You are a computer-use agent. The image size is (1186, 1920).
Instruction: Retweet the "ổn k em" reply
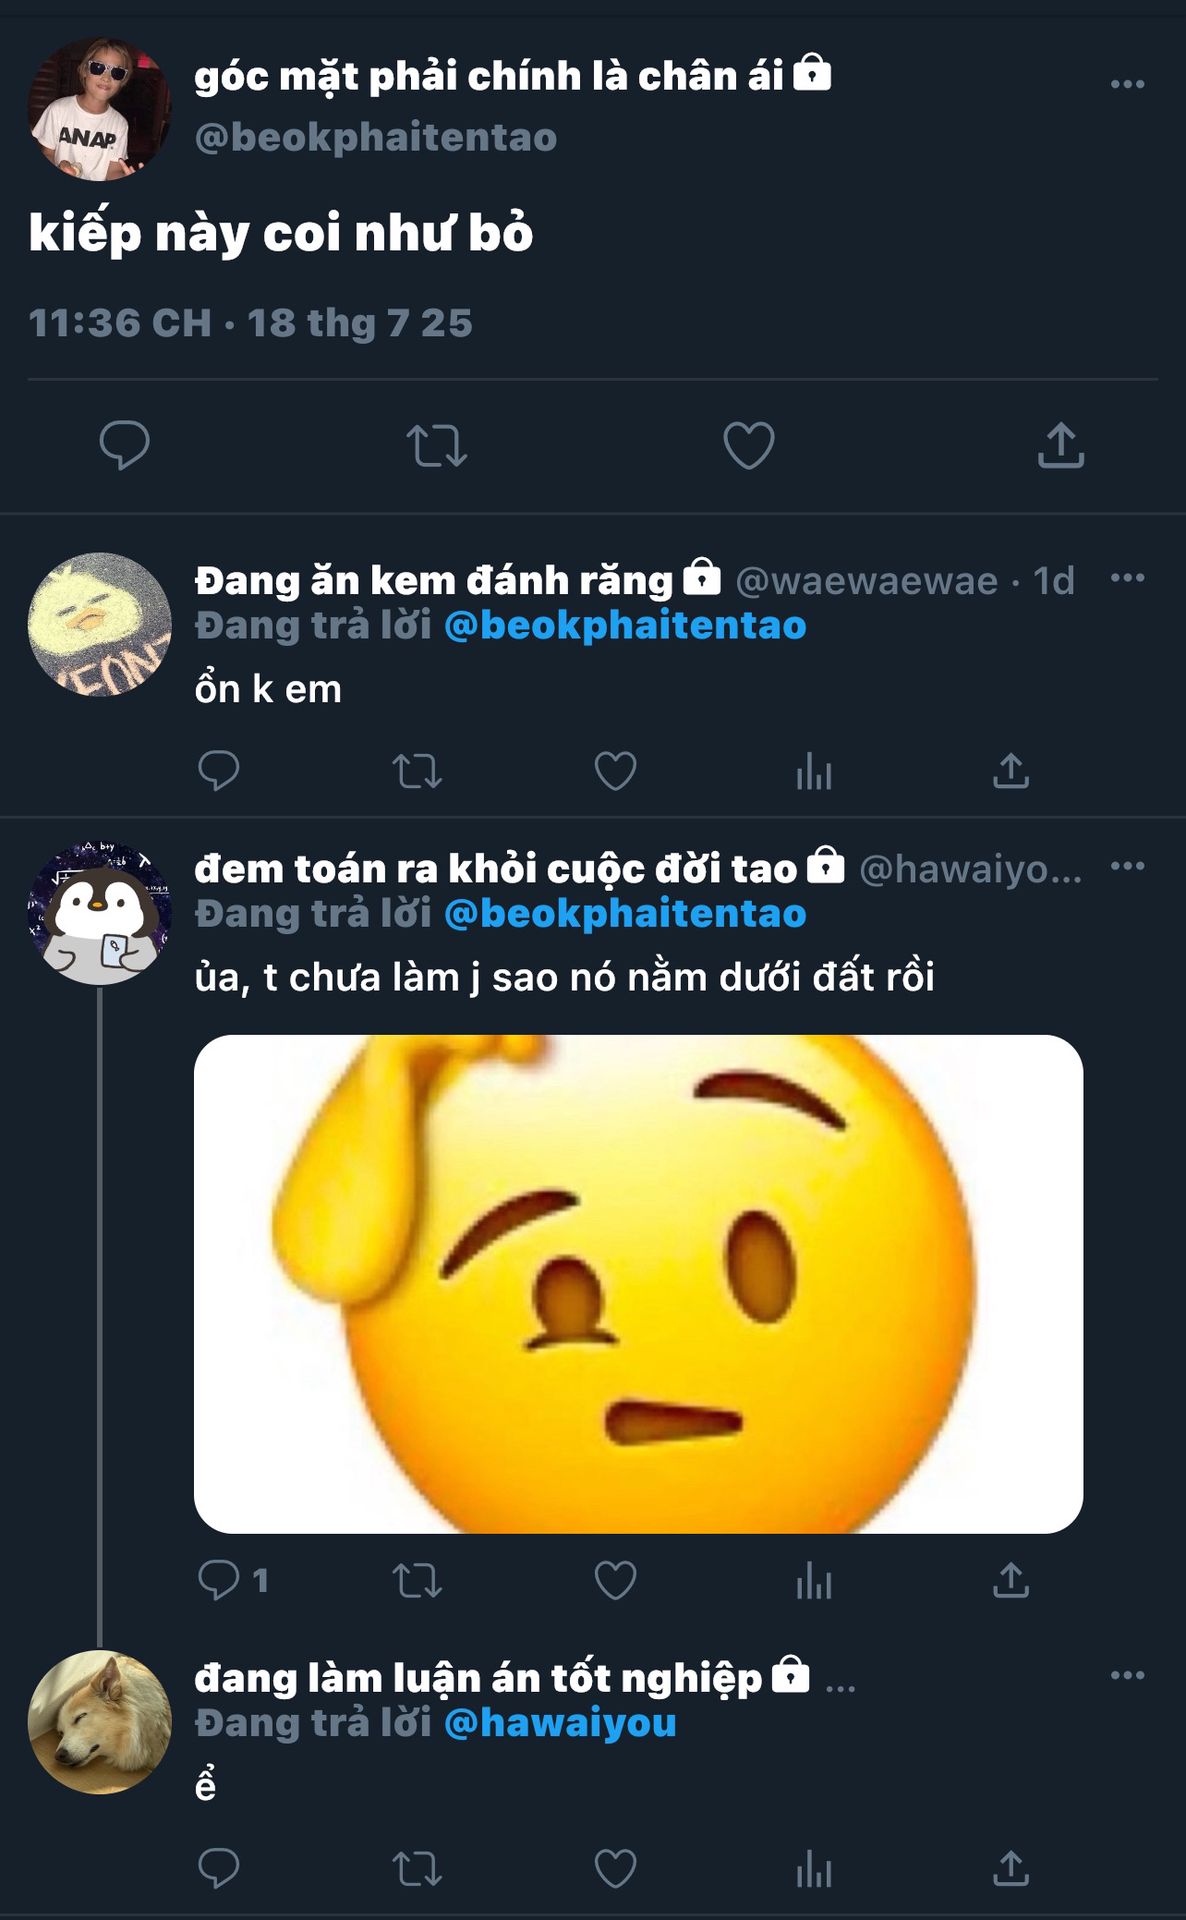(x=416, y=772)
